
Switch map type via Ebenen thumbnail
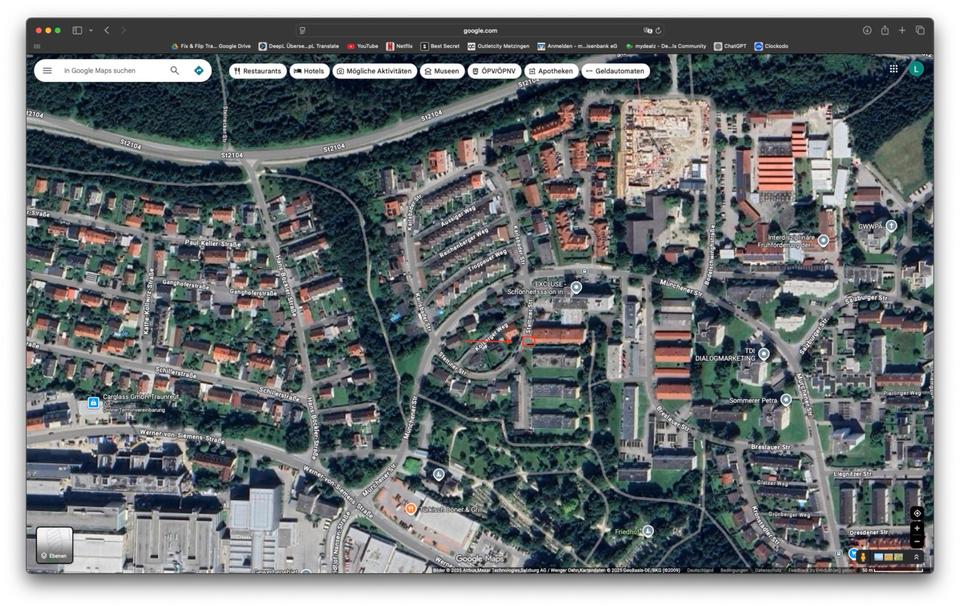55,544
